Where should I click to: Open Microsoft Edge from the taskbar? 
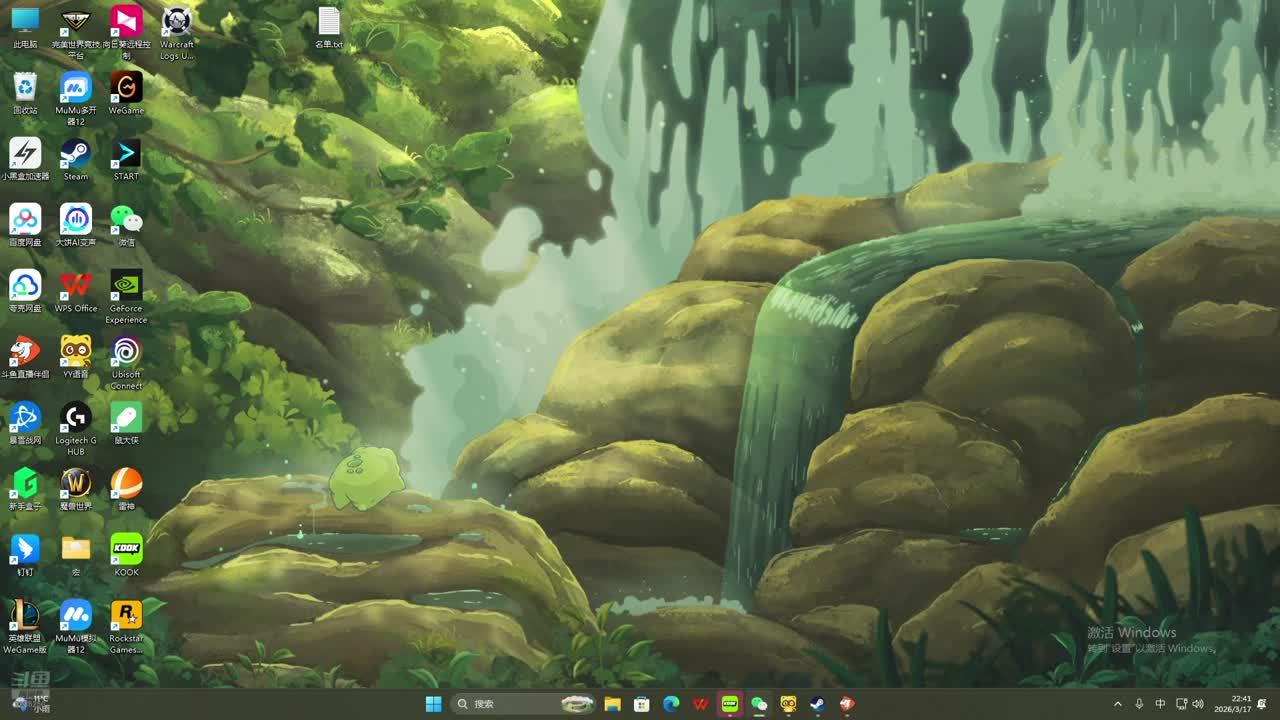(671, 704)
